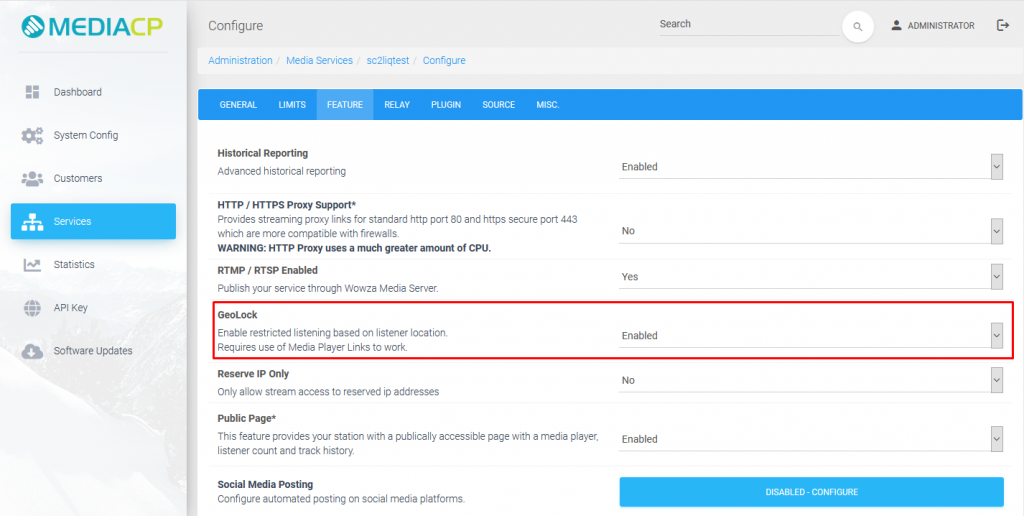
Task: Click the Dashboard sidebar icon
Action: pos(32,92)
